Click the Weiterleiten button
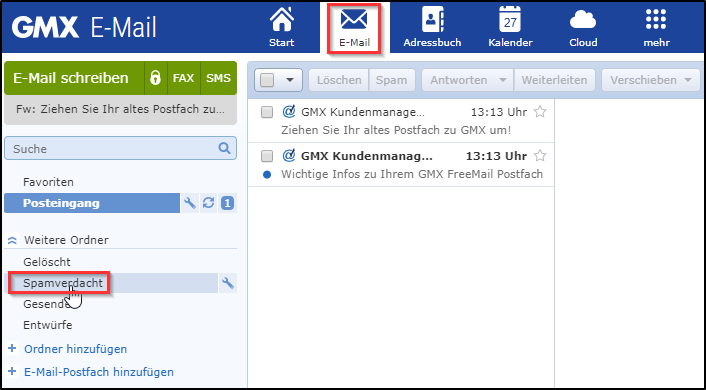Viewport: 706px width, 390px height. click(x=554, y=80)
